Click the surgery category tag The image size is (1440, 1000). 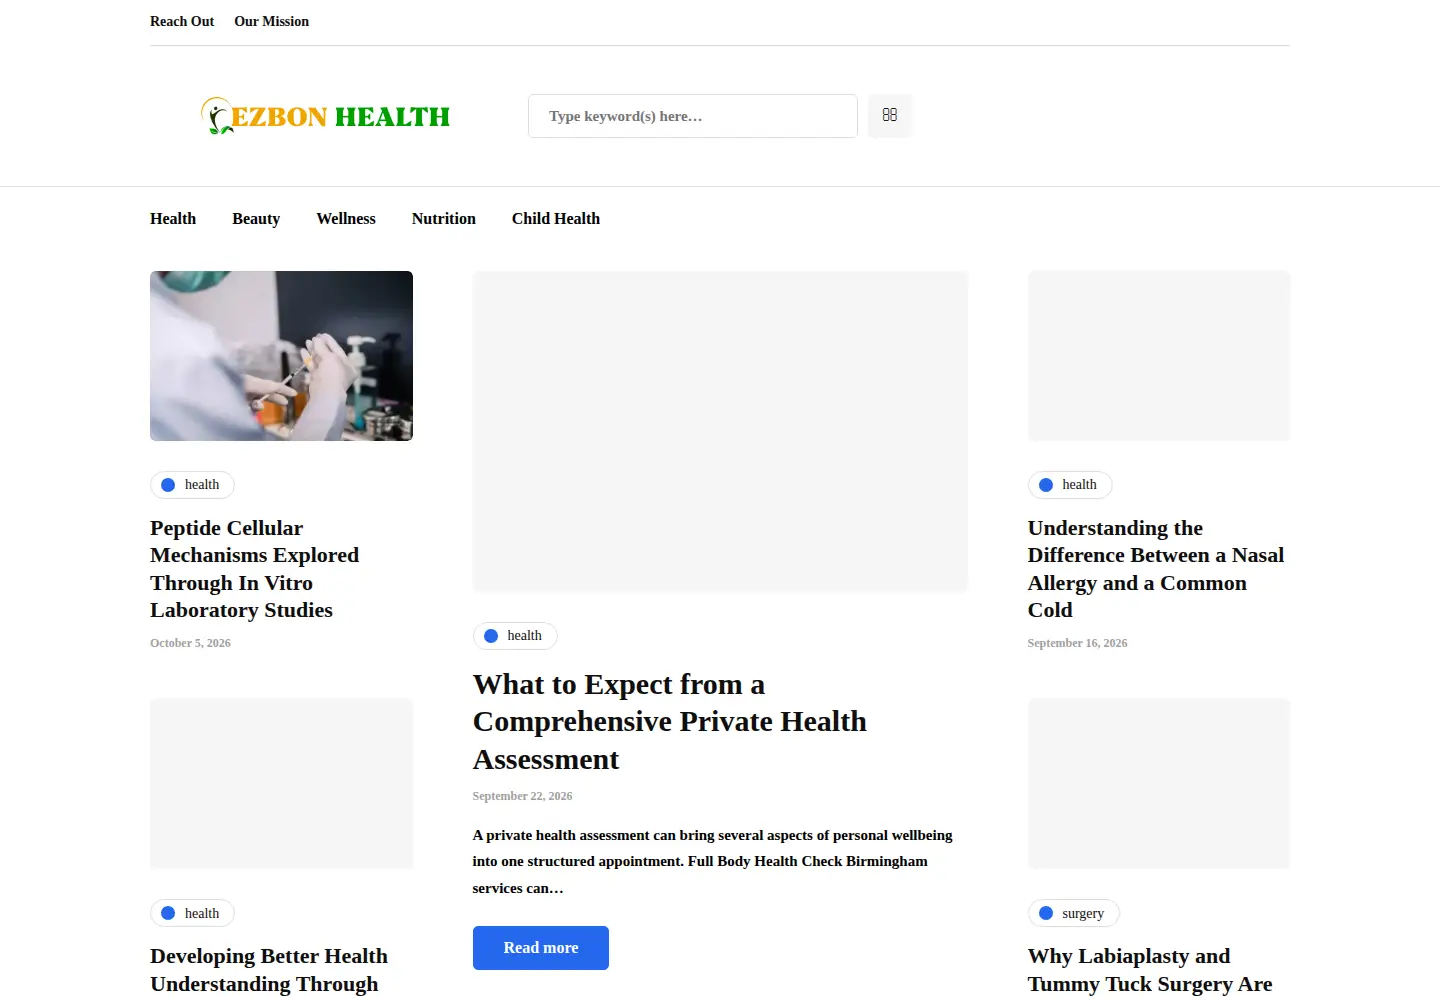tap(1074, 913)
